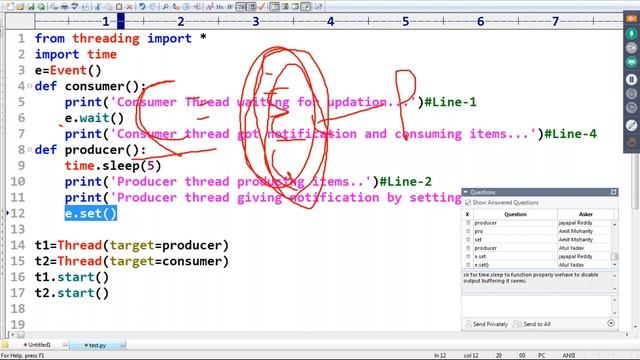This screenshot has width=640, height=360.
Task: Click the Redo arrow icon
Action: [153, 7]
